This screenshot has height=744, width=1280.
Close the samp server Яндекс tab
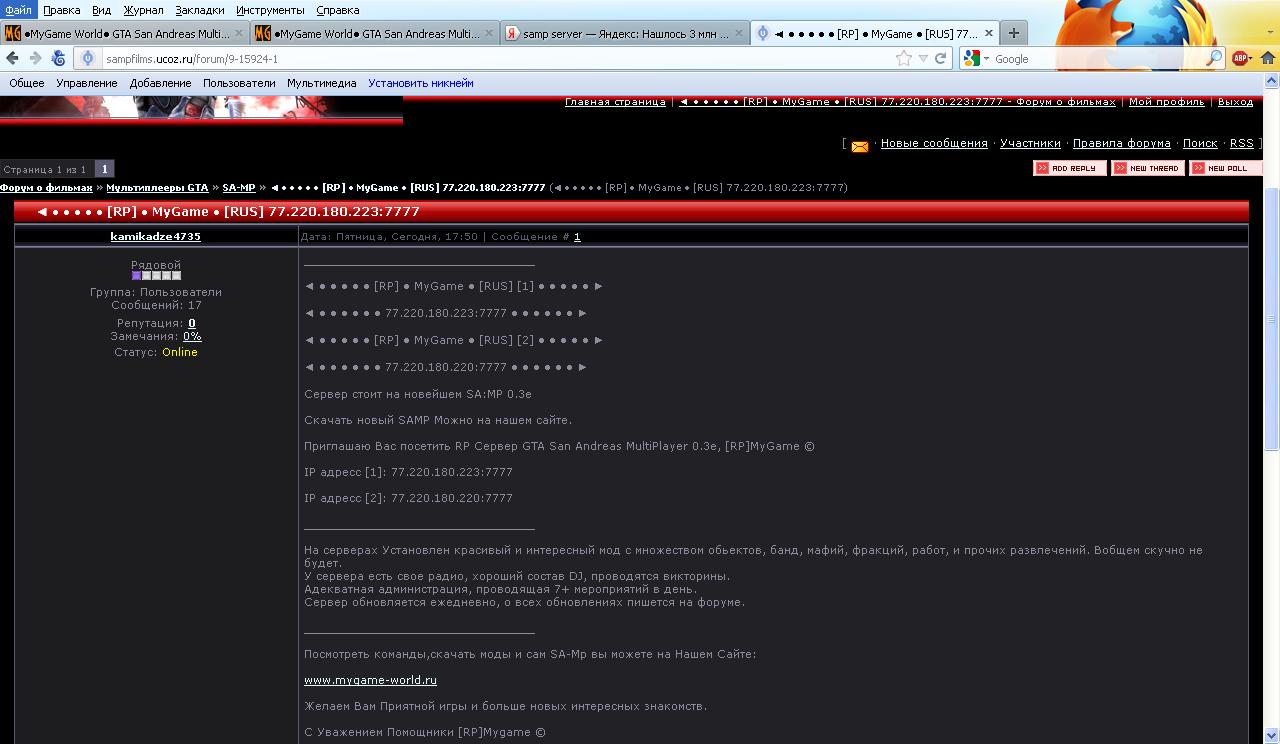[x=738, y=33]
